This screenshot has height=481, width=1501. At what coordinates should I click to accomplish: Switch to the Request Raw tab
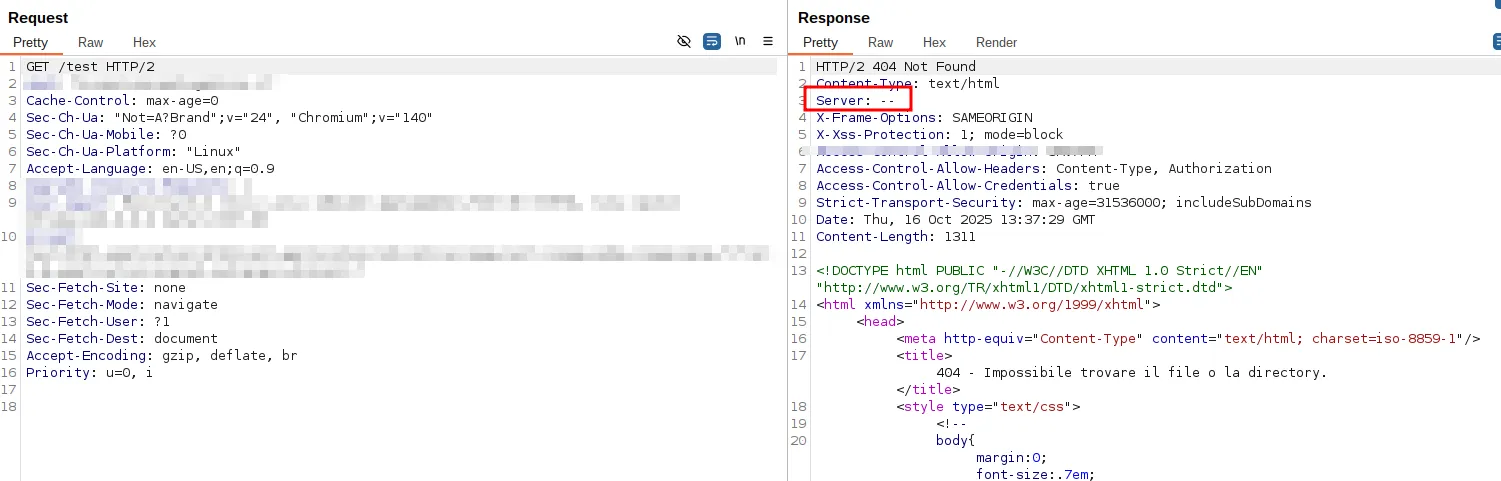90,43
